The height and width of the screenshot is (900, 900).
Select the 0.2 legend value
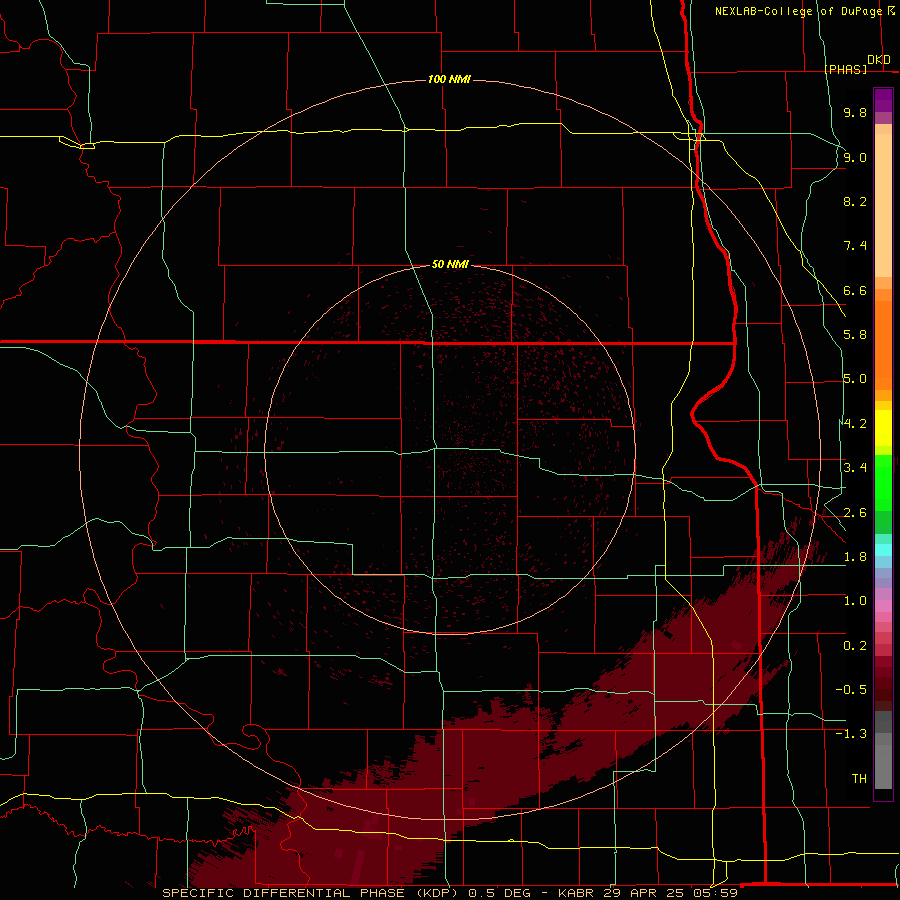coord(855,646)
